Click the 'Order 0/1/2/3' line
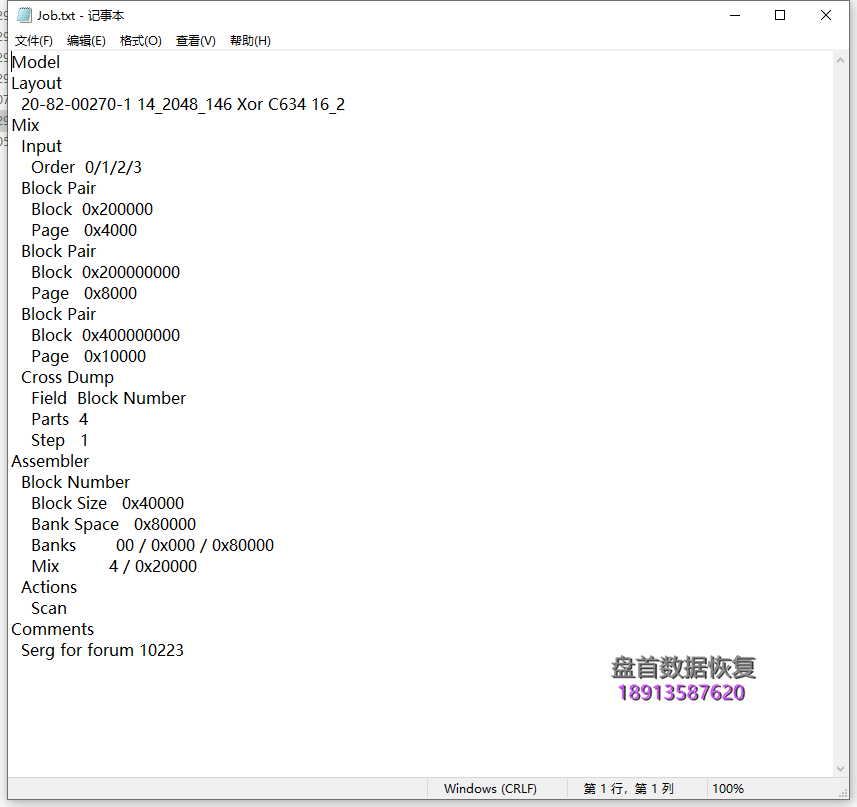Image resolution: width=857 pixels, height=807 pixels. click(x=86, y=167)
